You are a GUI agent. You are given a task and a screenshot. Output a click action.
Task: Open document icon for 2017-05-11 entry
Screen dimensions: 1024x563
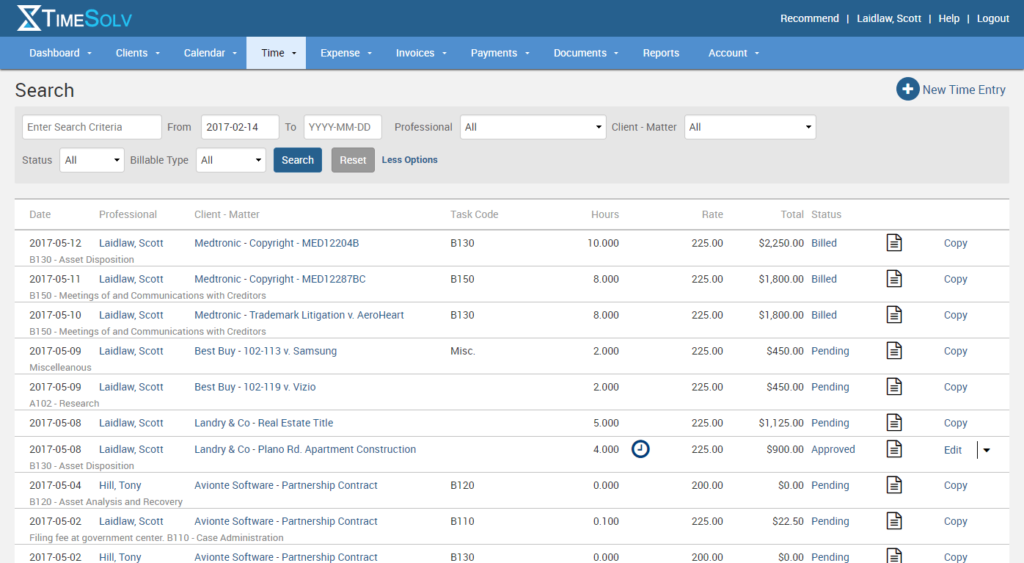click(x=894, y=279)
